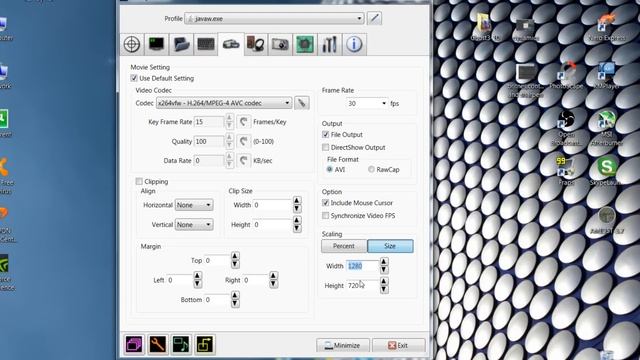Open the x264vfw Codec dropdown
Viewport: 640px width, 360px height.
coord(224,103)
